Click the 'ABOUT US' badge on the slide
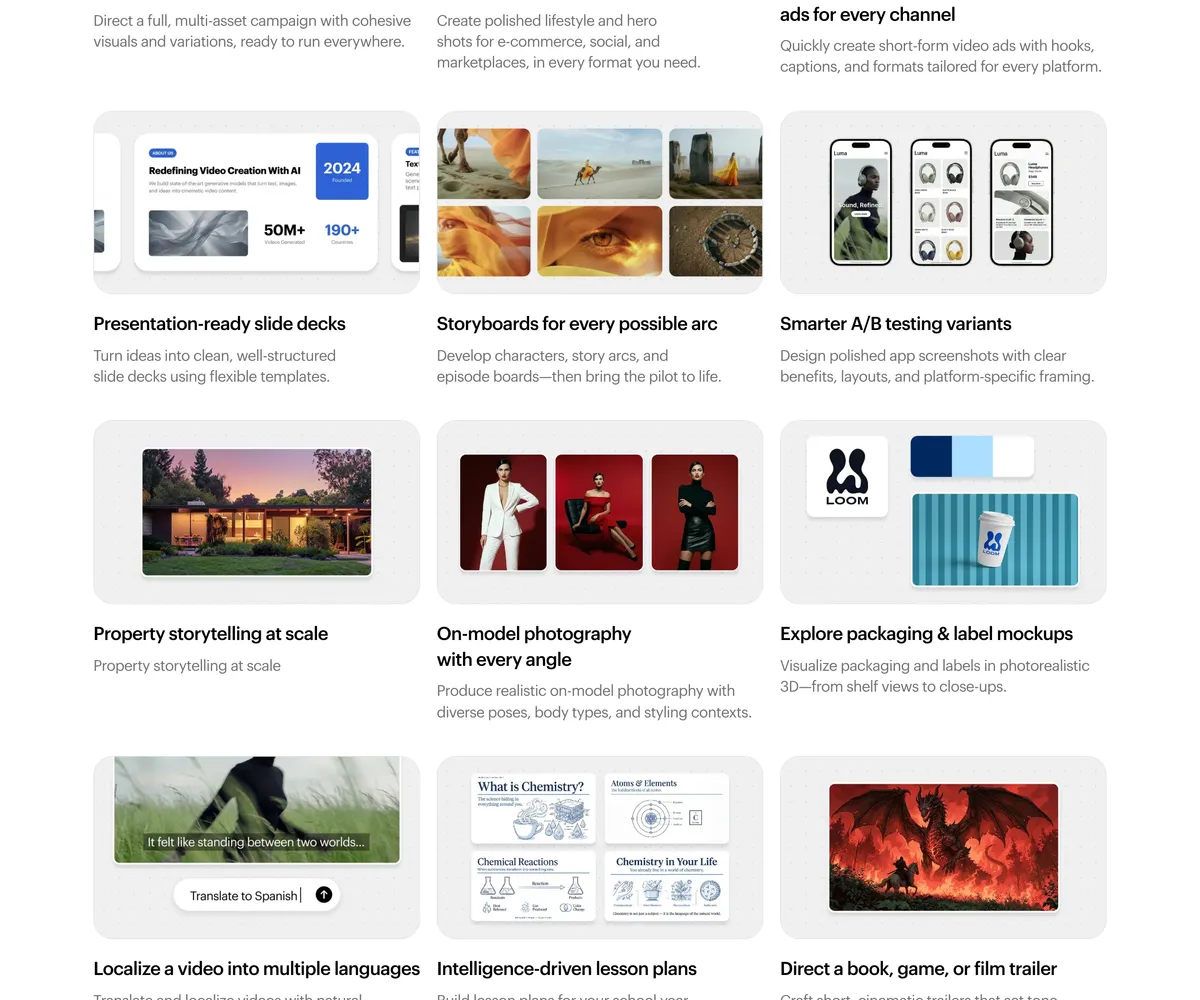Viewport: 1200px width, 1000px height. (x=162, y=153)
